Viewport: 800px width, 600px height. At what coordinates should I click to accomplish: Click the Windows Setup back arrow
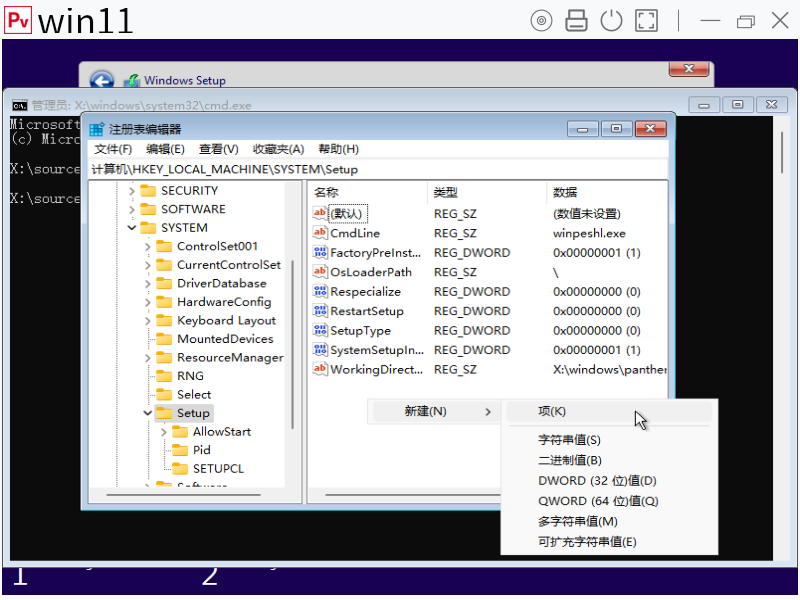(102, 80)
